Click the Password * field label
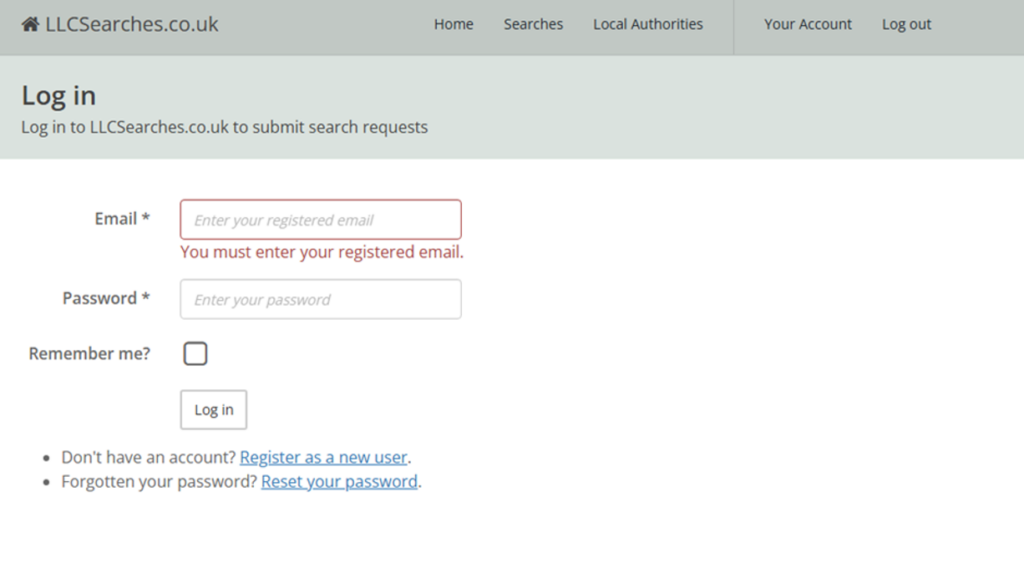 pos(106,298)
